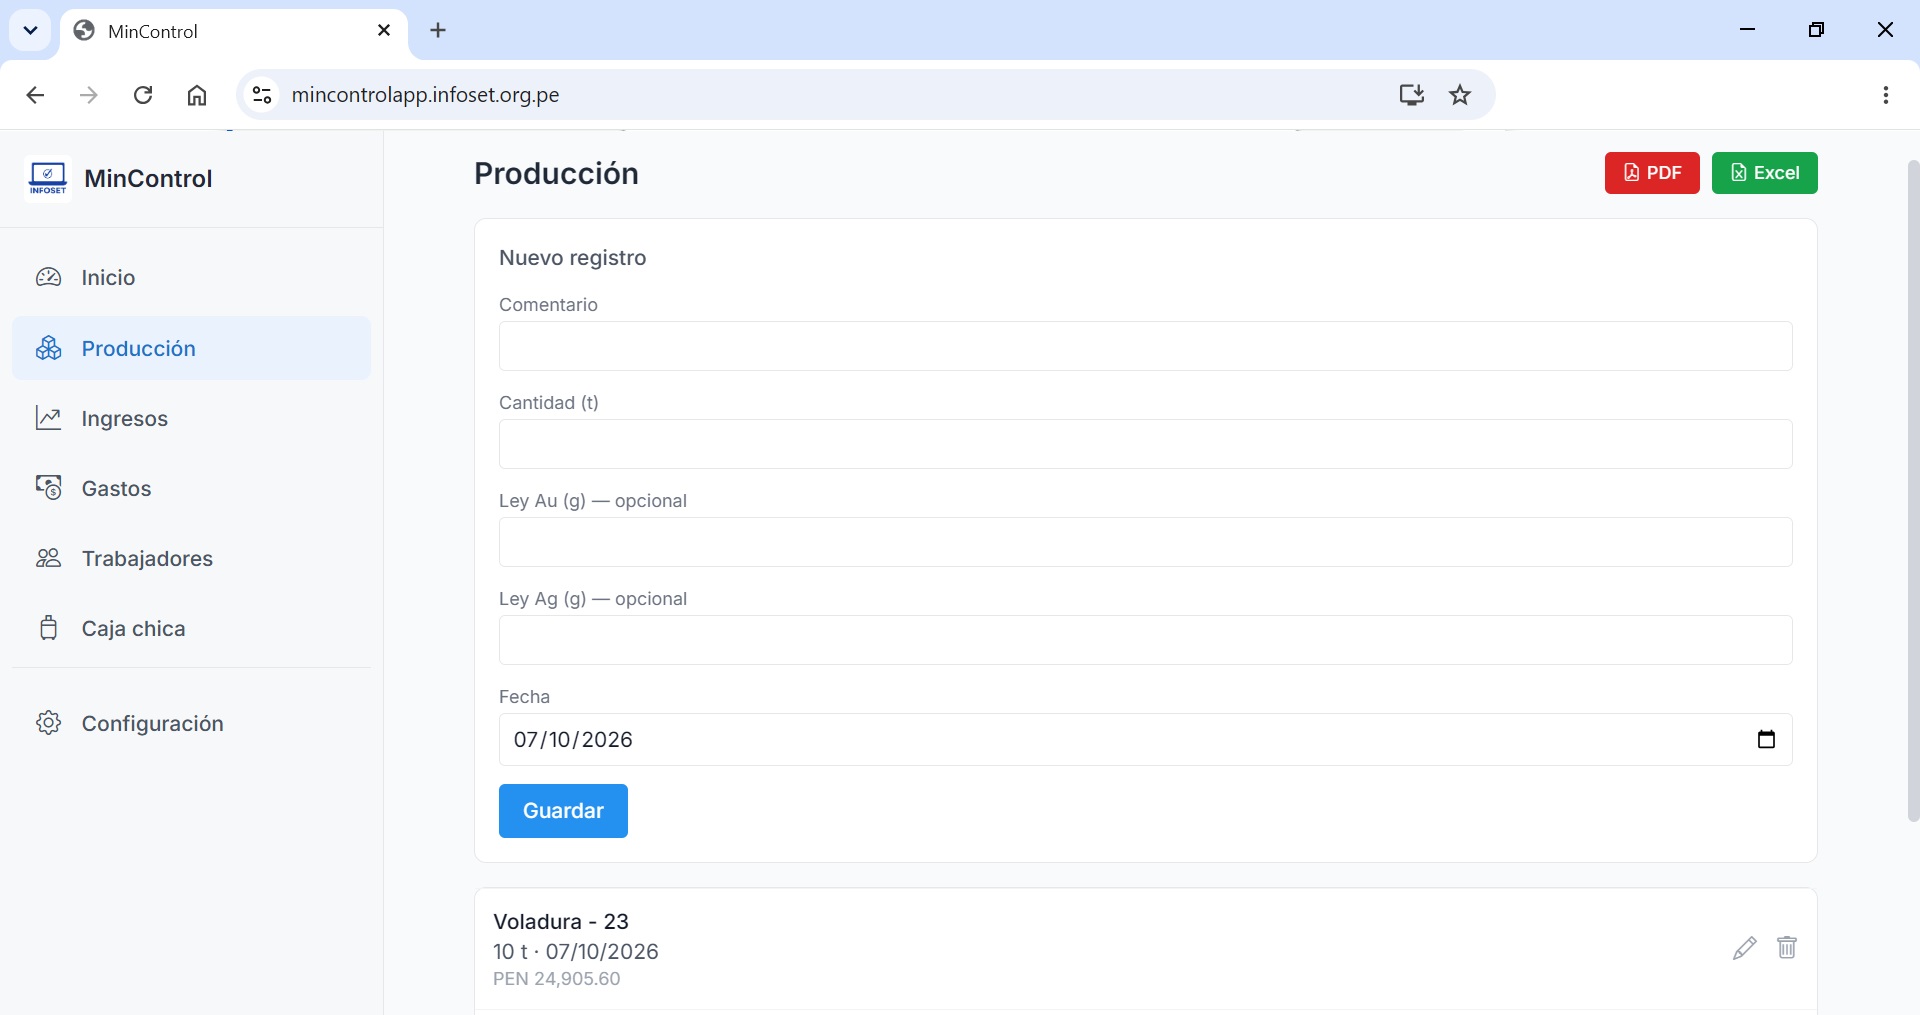The height and width of the screenshot is (1015, 1920).
Task: Click the Cantidad (t) field
Action: [x=1145, y=444]
